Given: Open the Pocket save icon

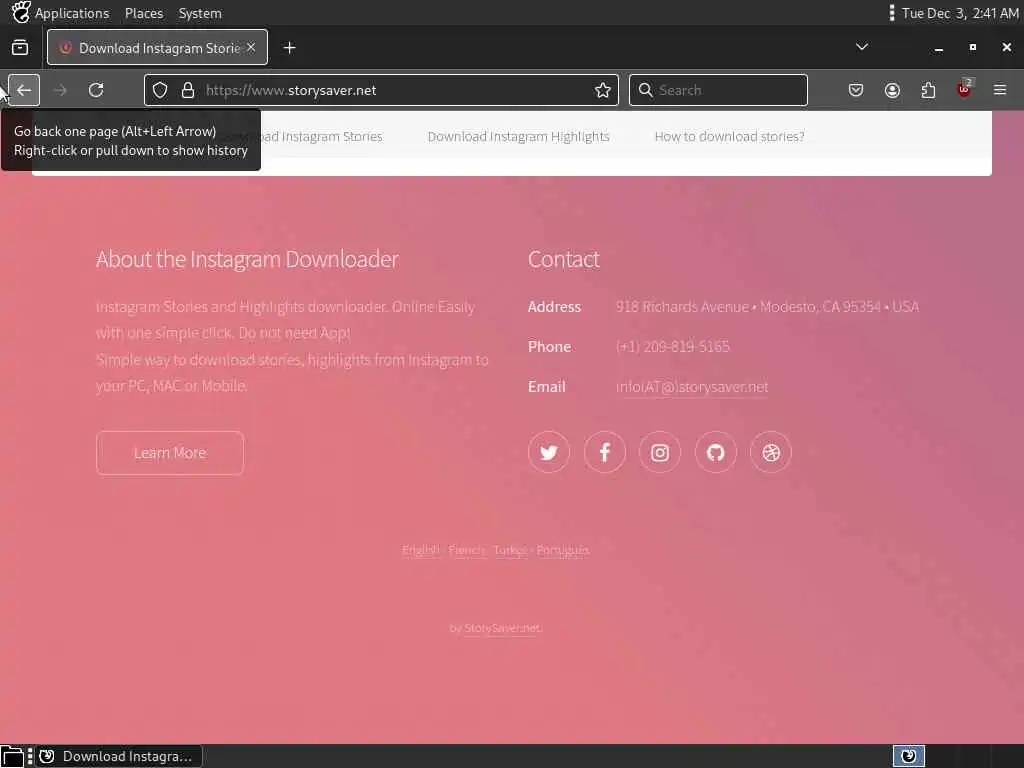Looking at the screenshot, I should pos(856,90).
